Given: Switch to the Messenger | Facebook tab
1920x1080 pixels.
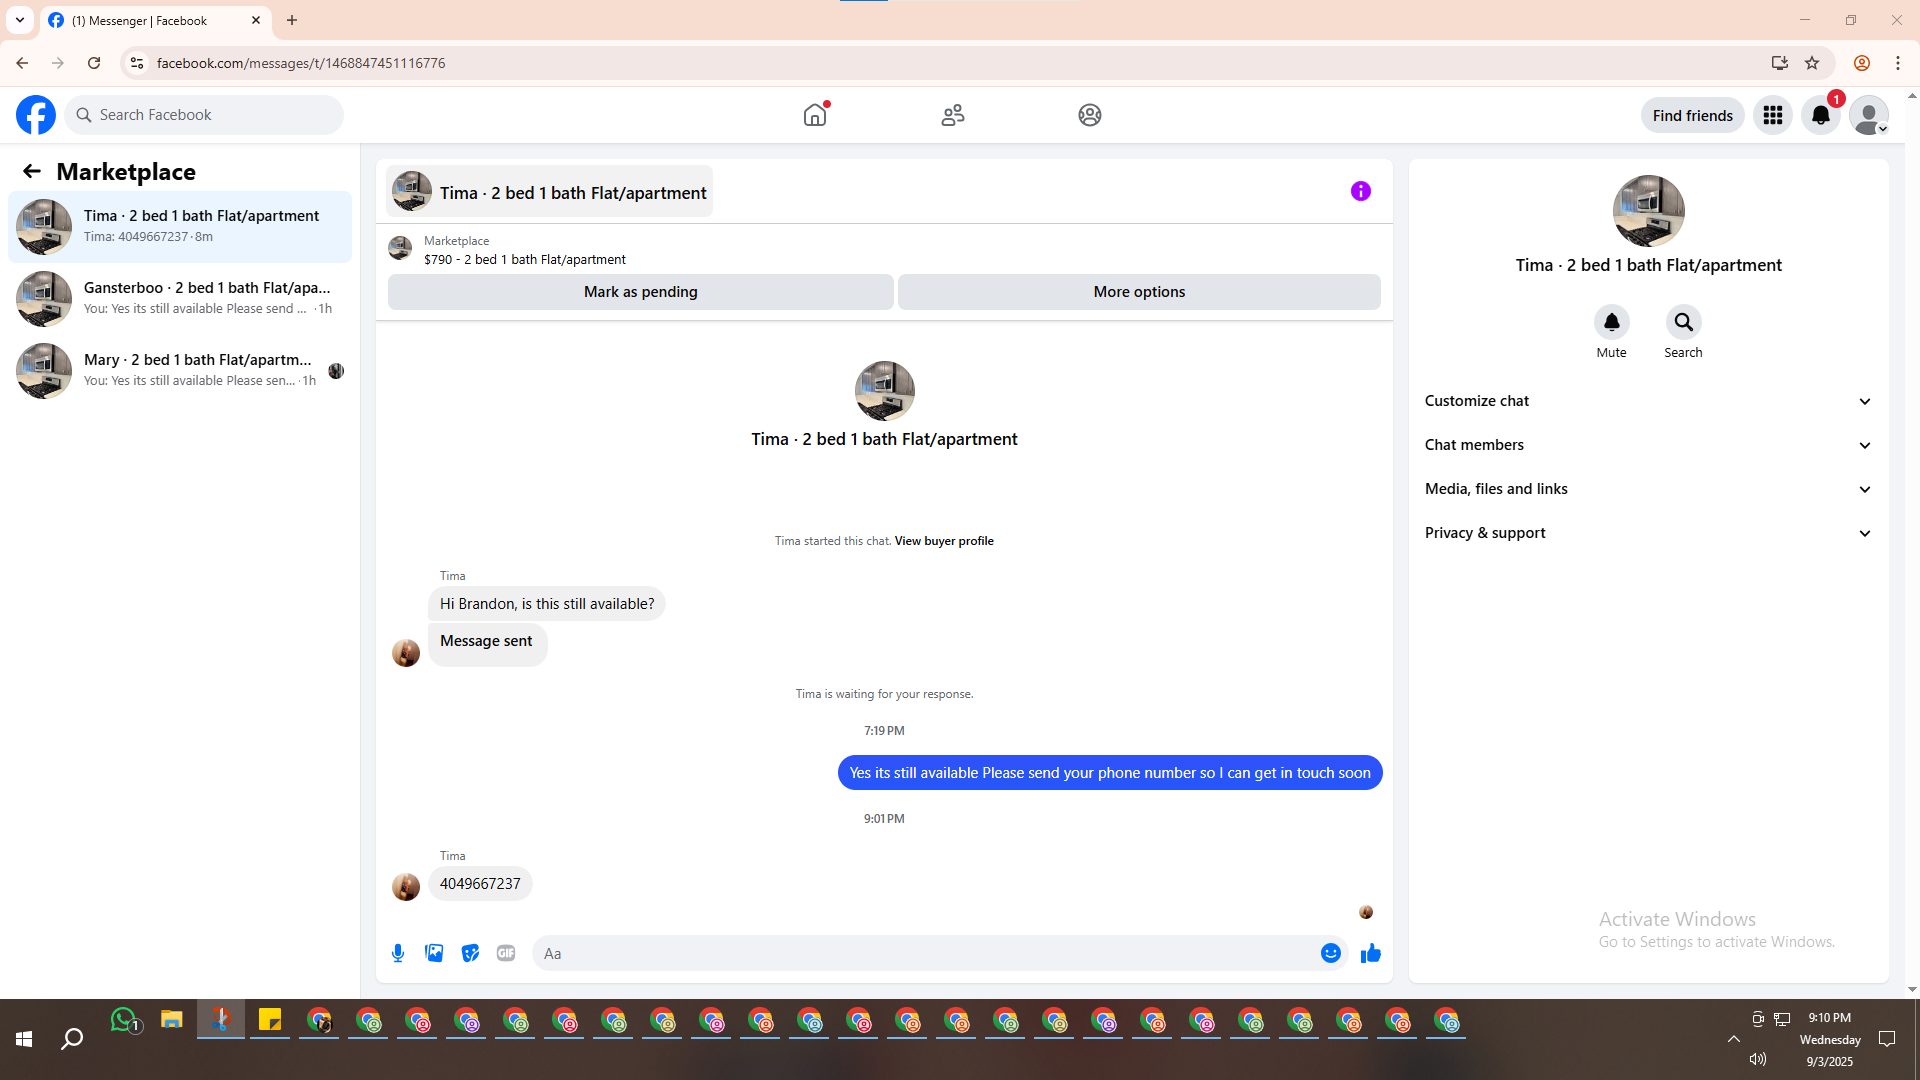Looking at the screenshot, I should (x=155, y=21).
